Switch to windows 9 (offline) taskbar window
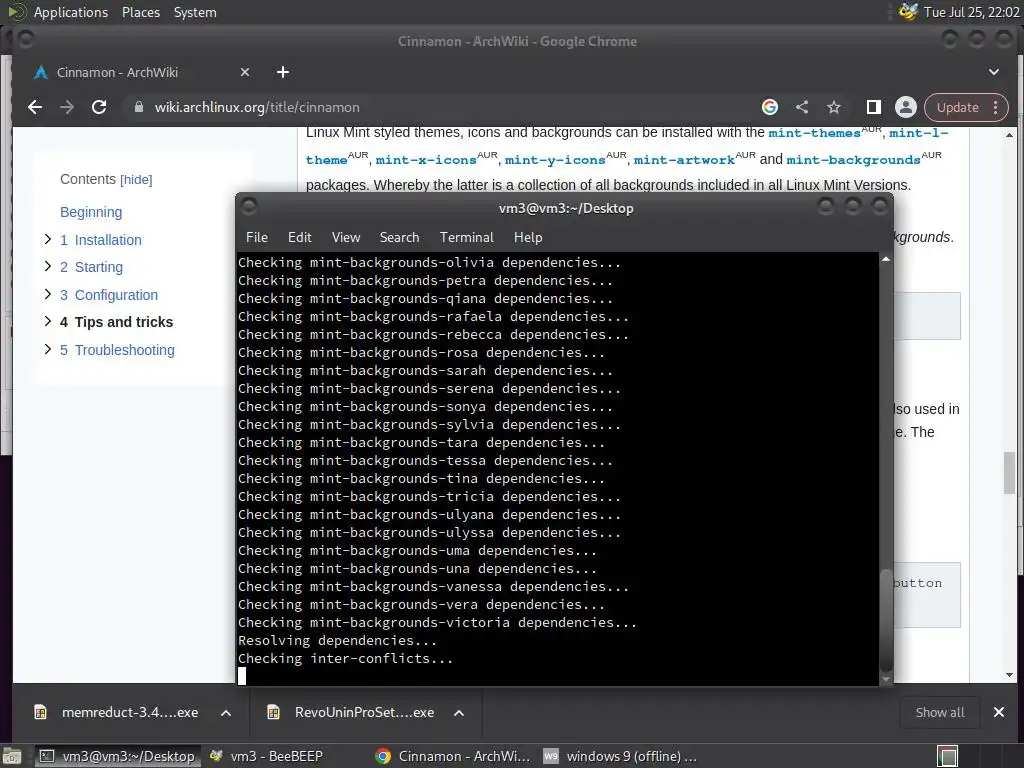Screen dimensions: 1024x768 coord(620,756)
